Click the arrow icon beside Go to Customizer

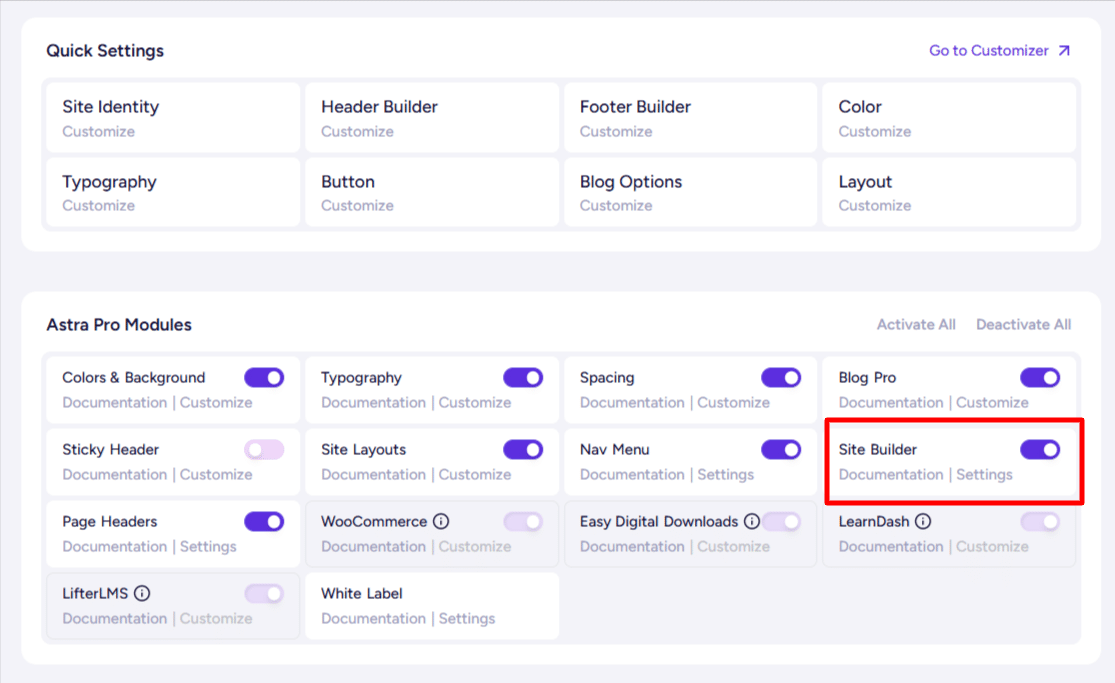point(1064,51)
